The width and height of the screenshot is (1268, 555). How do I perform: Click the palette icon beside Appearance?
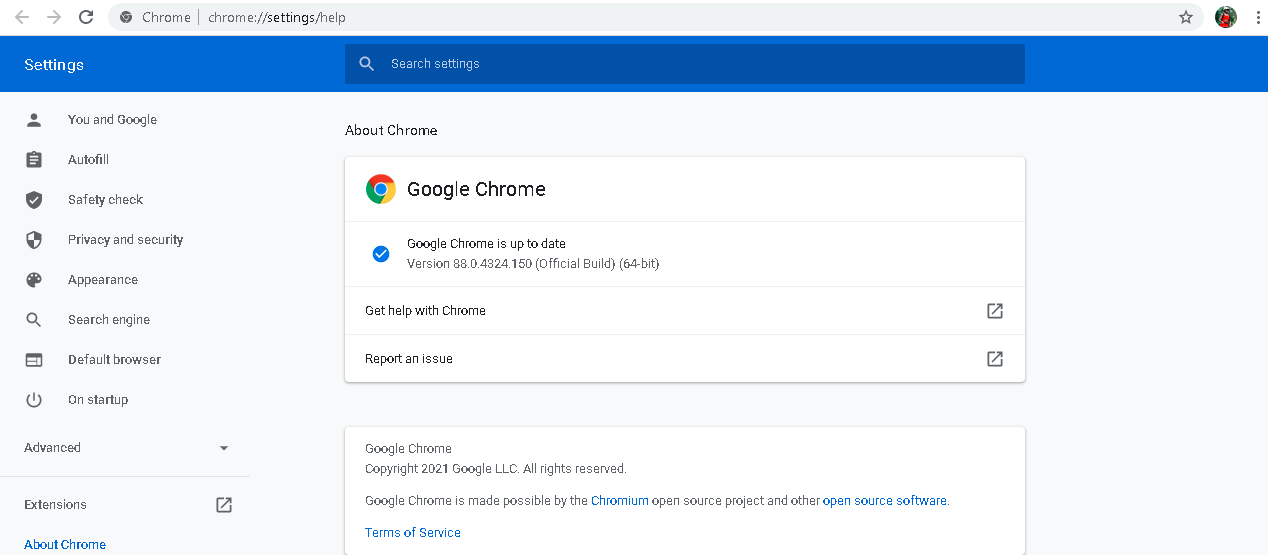pyautogui.click(x=34, y=280)
